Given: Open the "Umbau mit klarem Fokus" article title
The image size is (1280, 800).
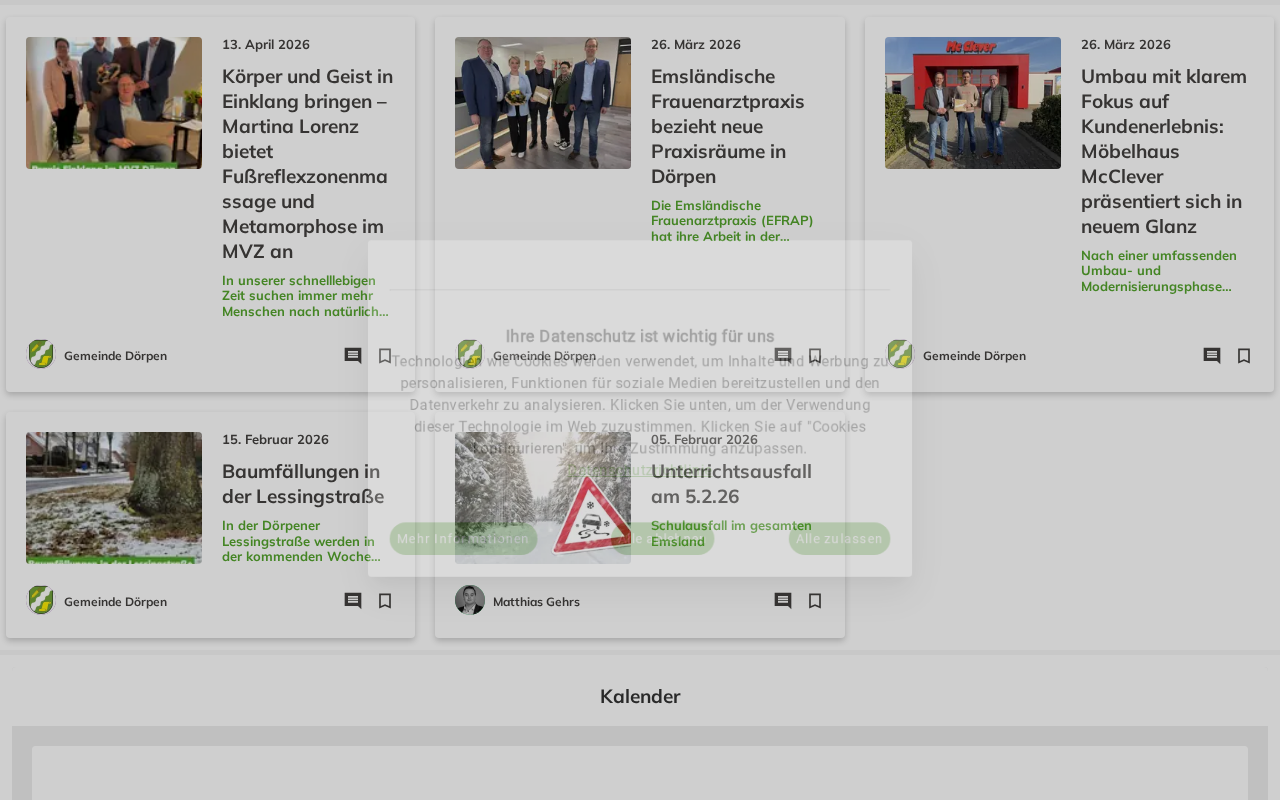Looking at the screenshot, I should [x=1164, y=151].
